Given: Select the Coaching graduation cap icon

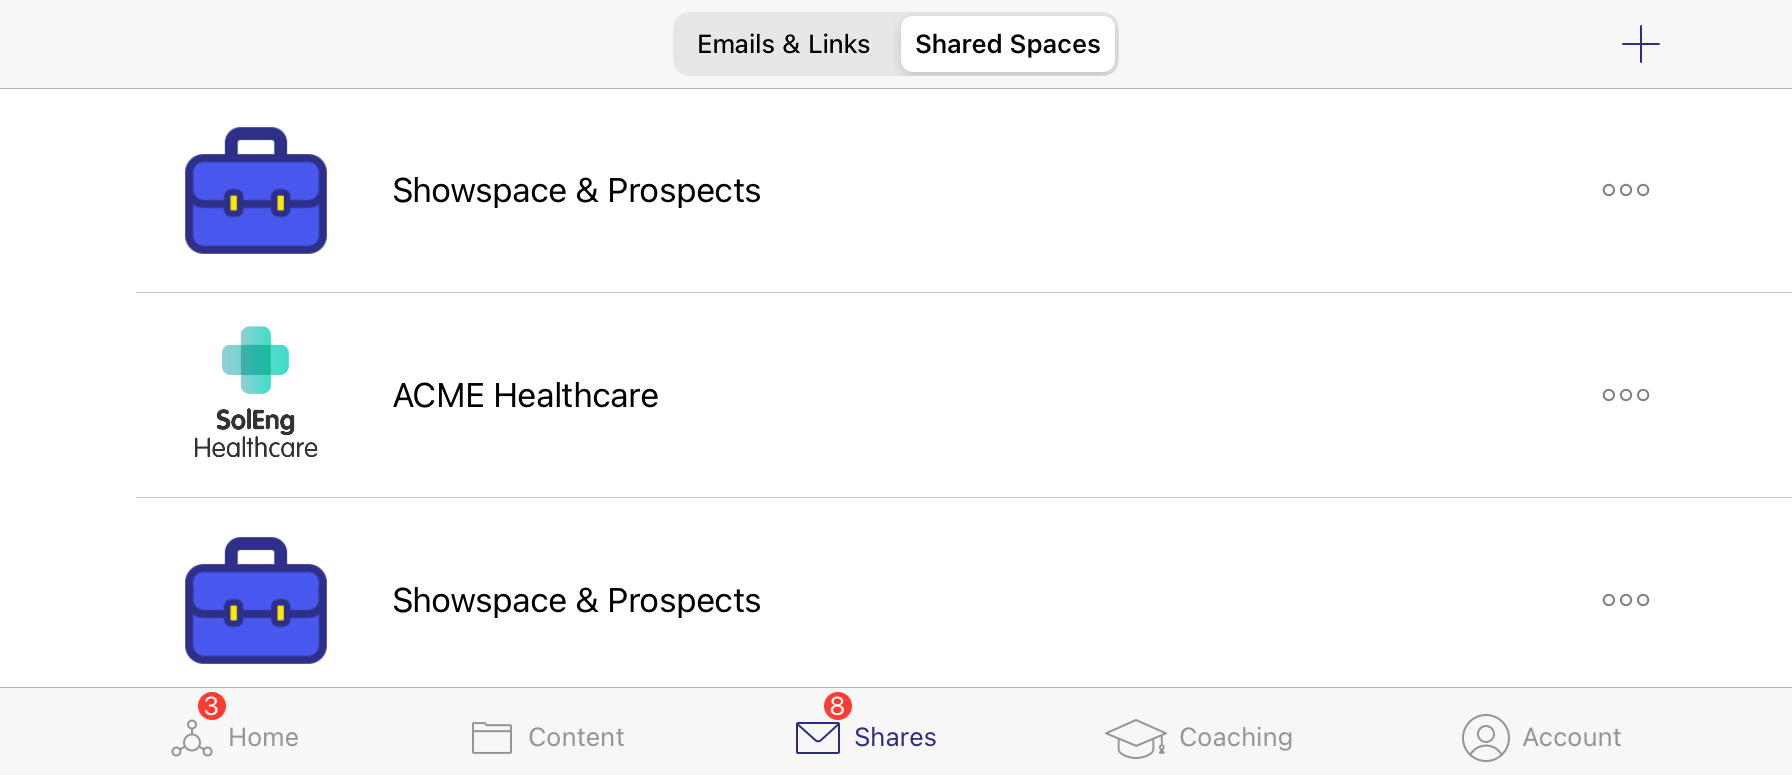Looking at the screenshot, I should click(1136, 737).
